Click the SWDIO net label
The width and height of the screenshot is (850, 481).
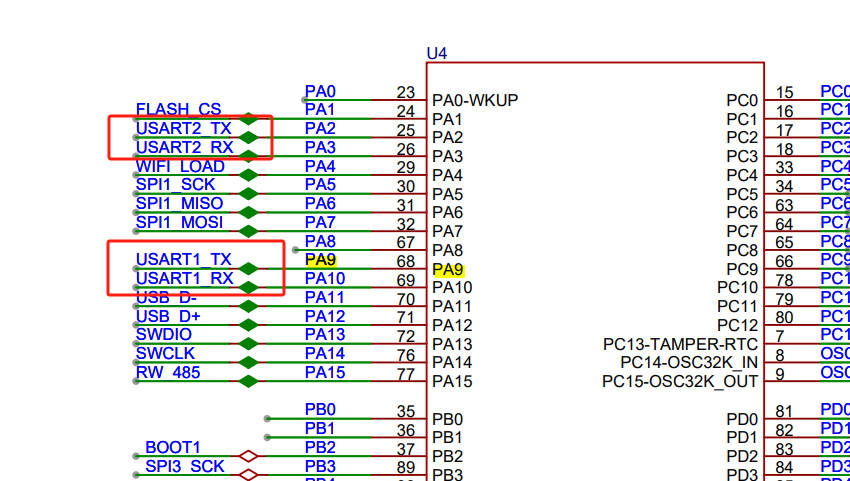click(x=164, y=334)
